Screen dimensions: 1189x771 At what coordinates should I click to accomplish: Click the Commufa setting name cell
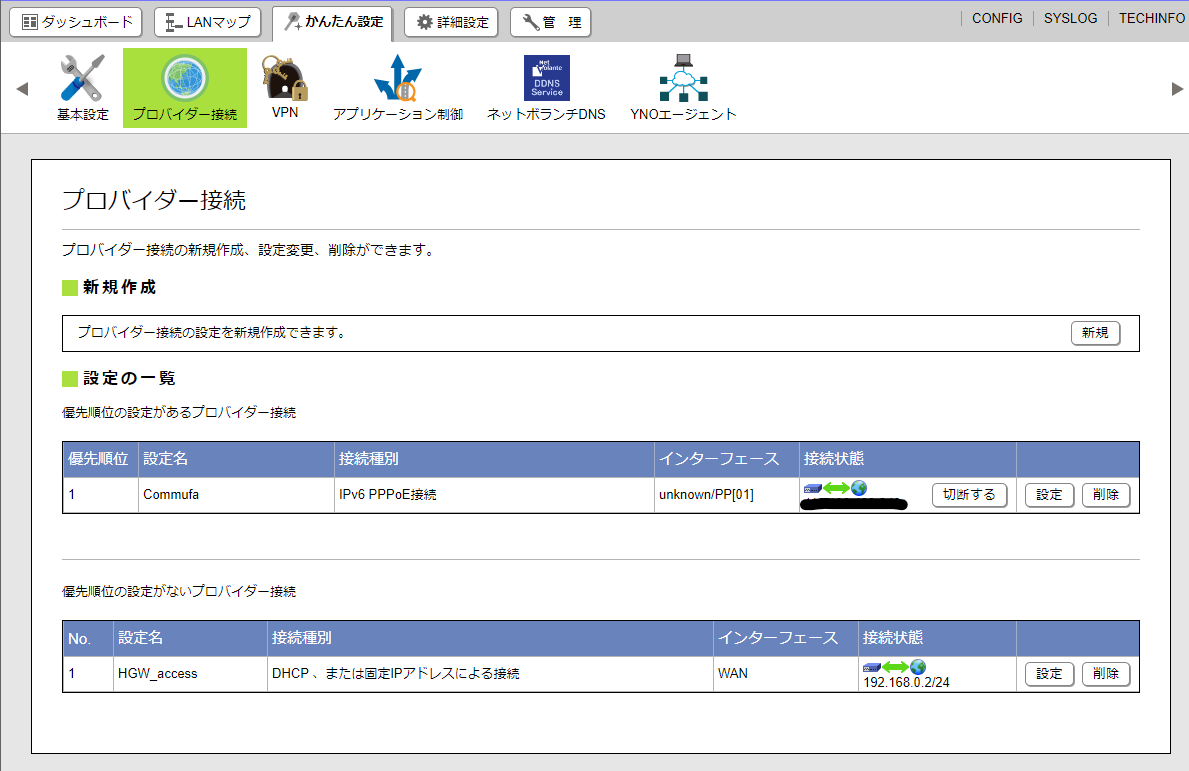click(x=236, y=495)
